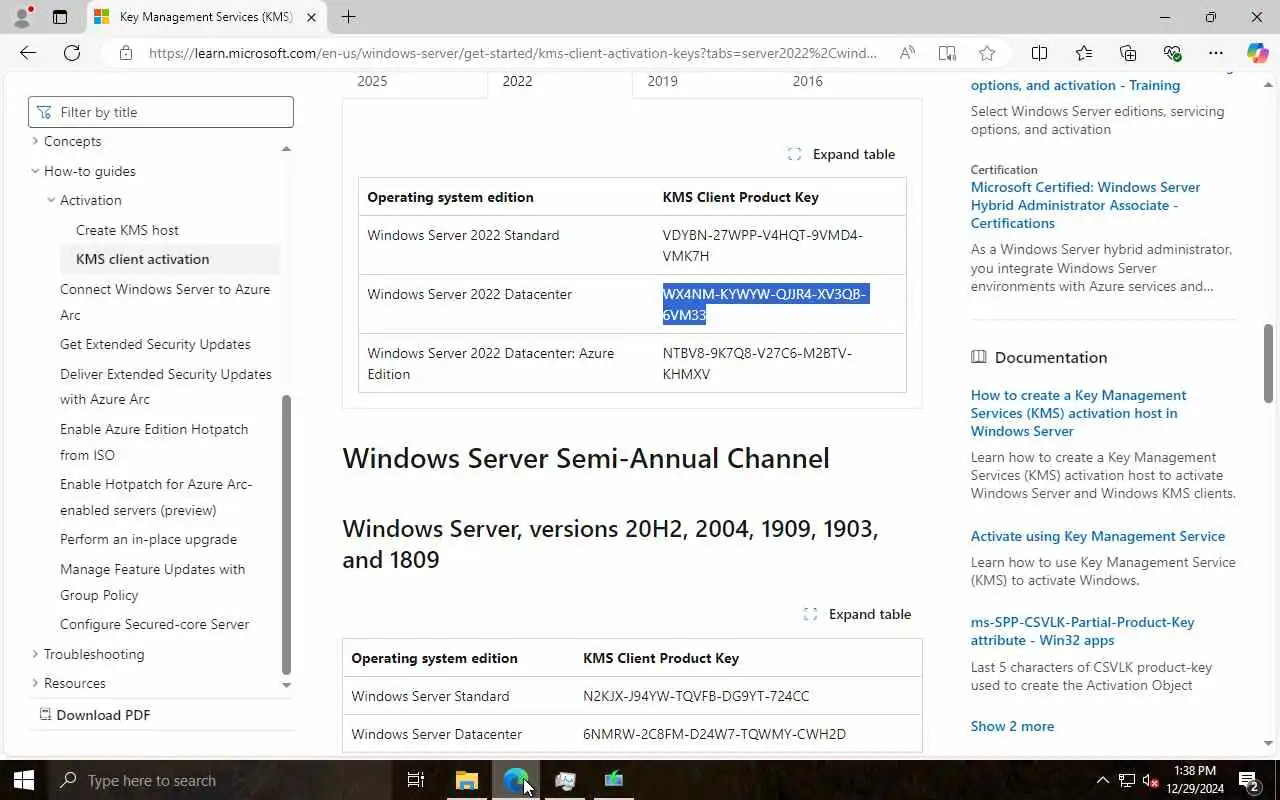
Task: Open Connect Windows Server to Azure Arc
Action: pos(165,302)
